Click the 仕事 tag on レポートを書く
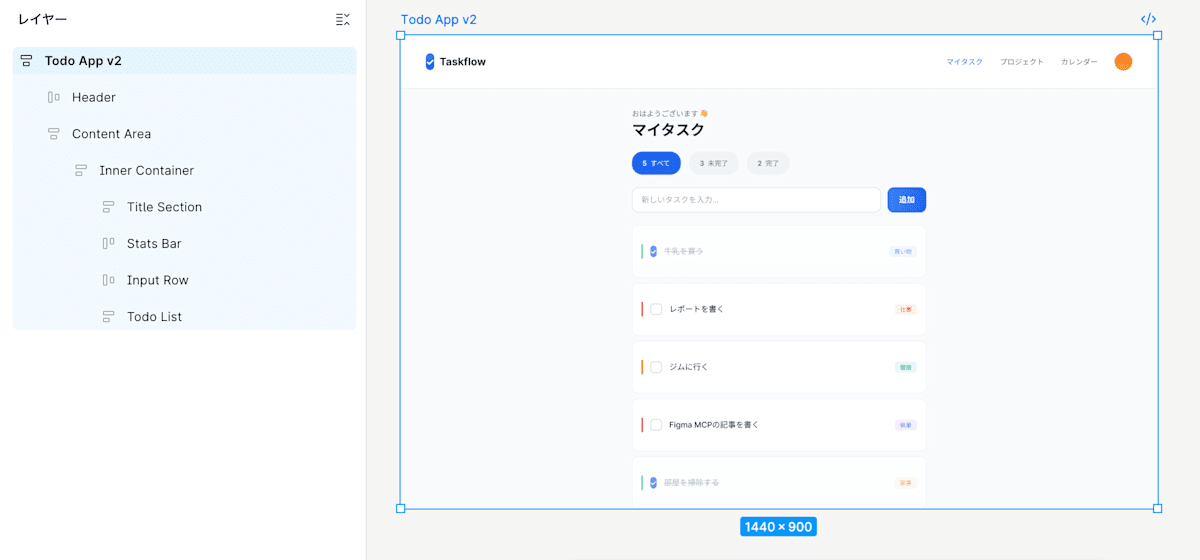 pyautogui.click(x=905, y=309)
